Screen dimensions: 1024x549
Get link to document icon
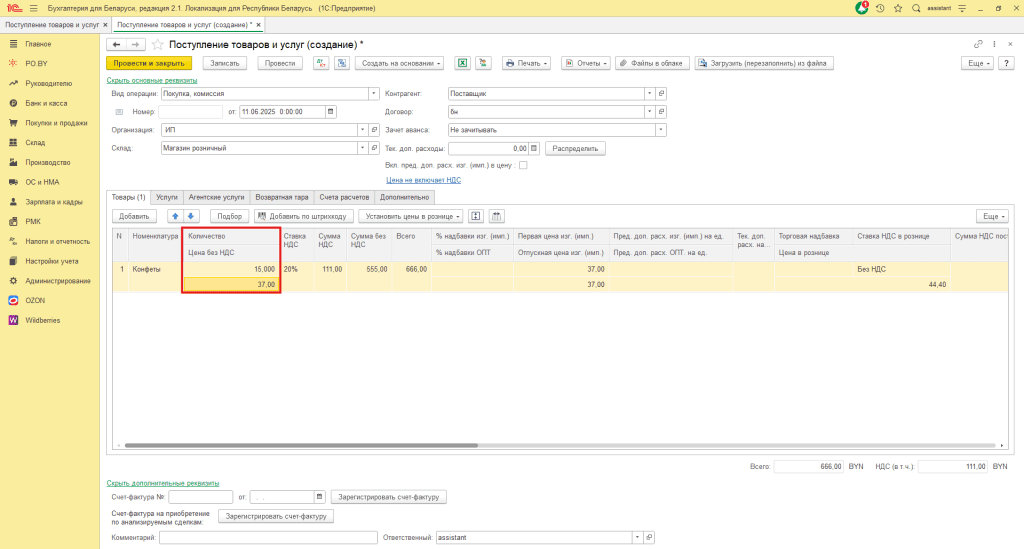(x=978, y=44)
